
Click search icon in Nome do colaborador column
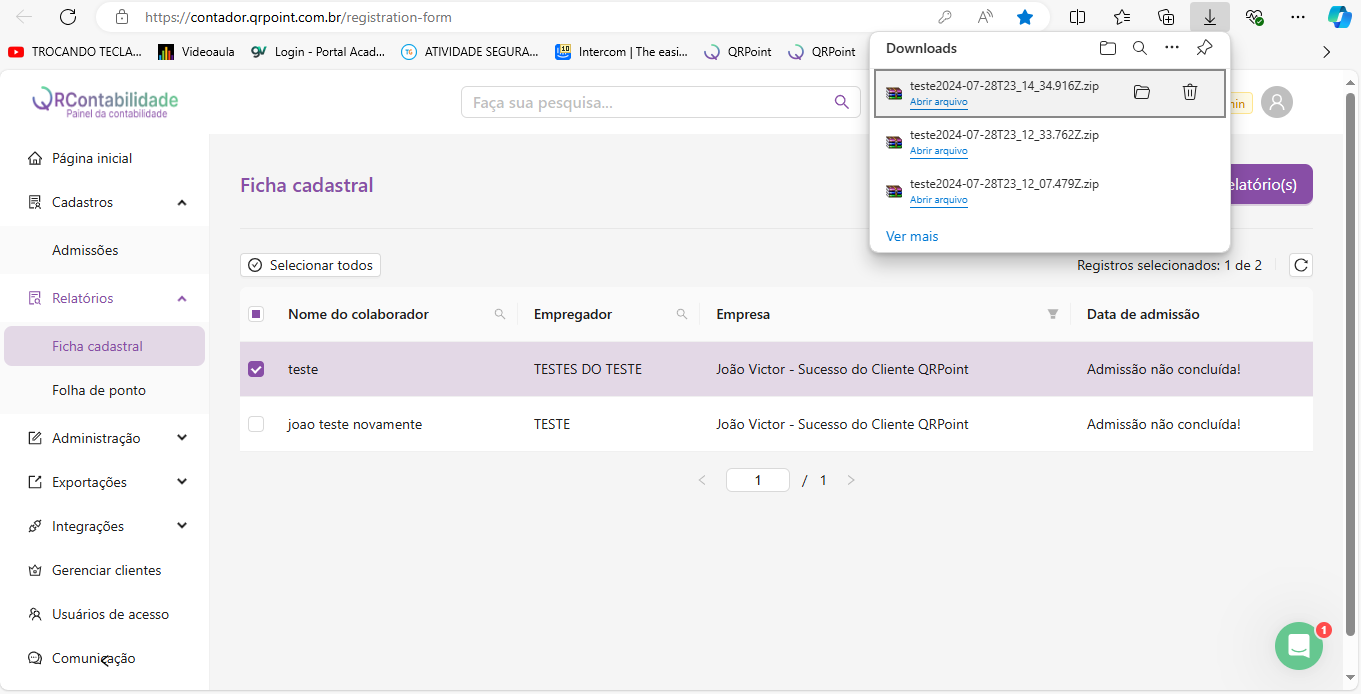pos(500,314)
